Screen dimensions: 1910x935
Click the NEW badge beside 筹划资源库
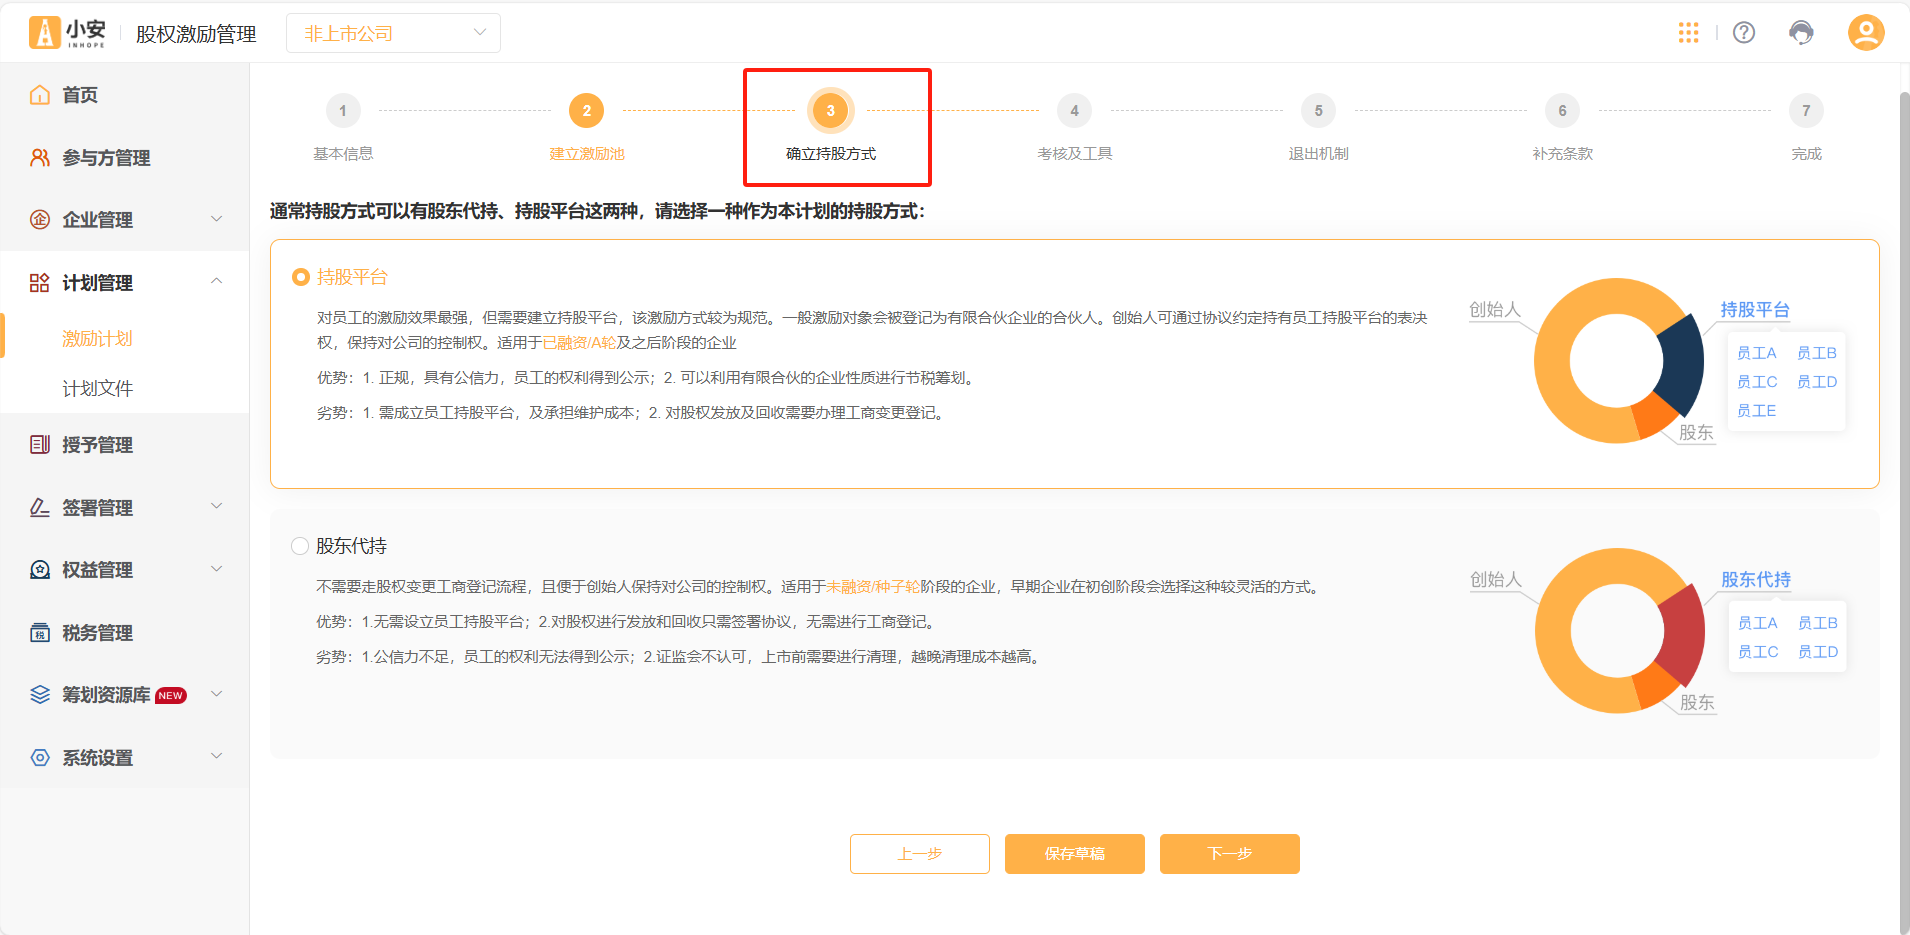[x=171, y=696]
